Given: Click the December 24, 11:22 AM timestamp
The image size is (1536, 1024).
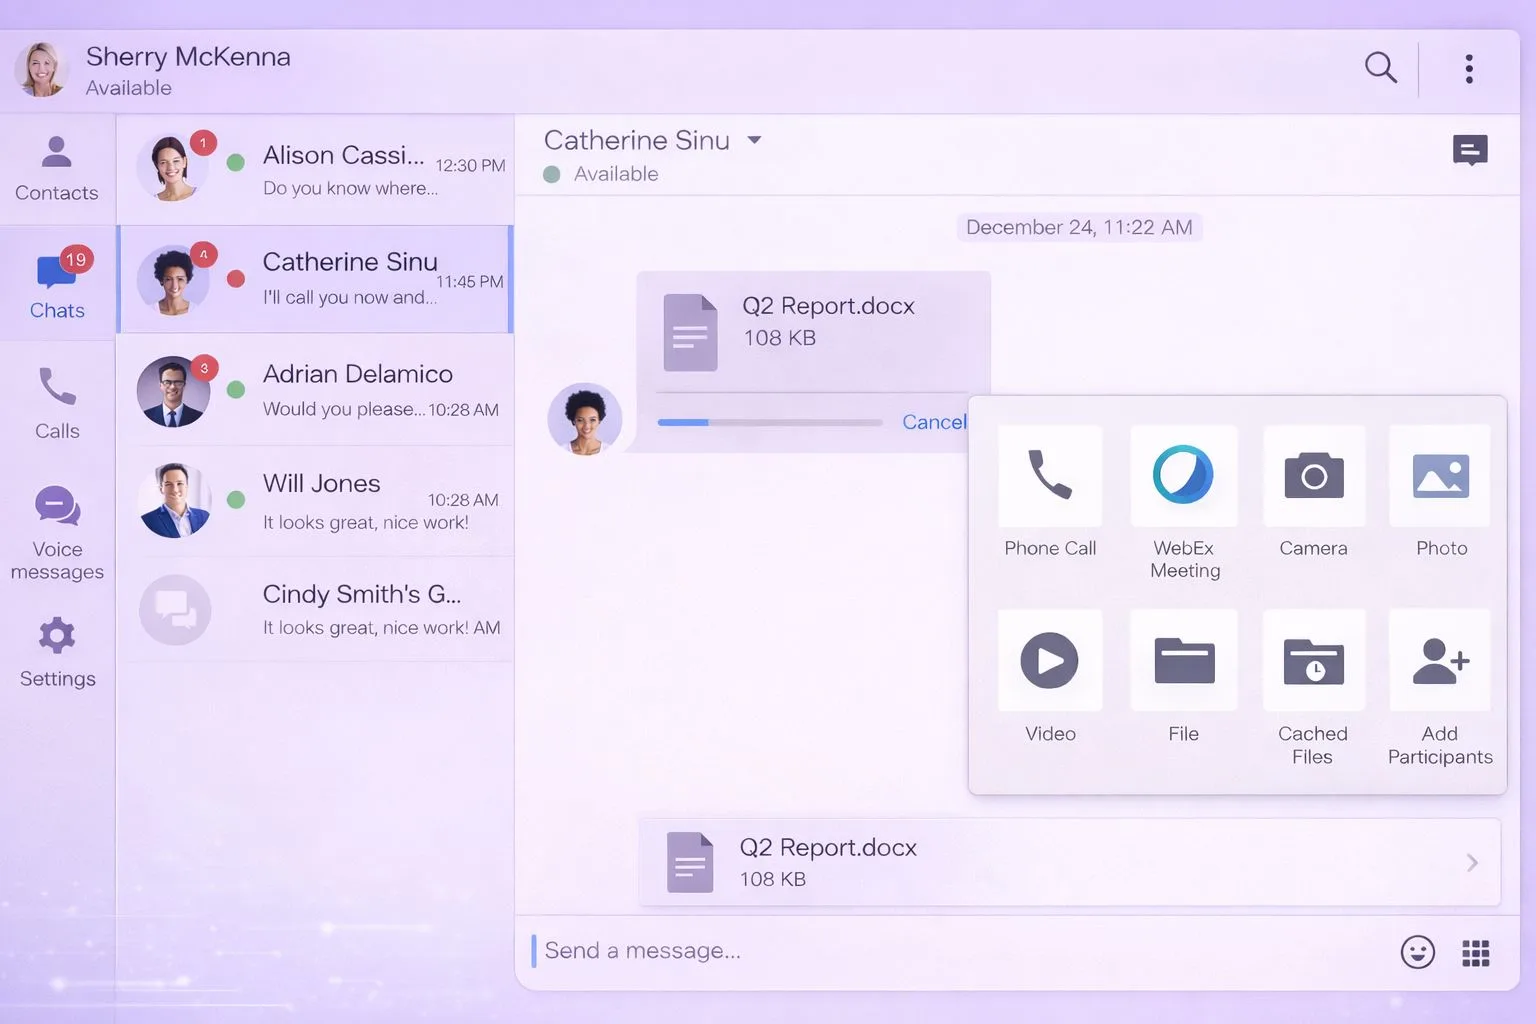Looking at the screenshot, I should pos(1079,227).
